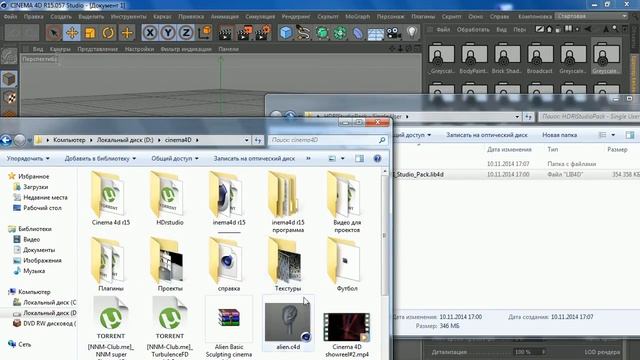
Task: Add a Cube primitive object
Action: point(286,33)
